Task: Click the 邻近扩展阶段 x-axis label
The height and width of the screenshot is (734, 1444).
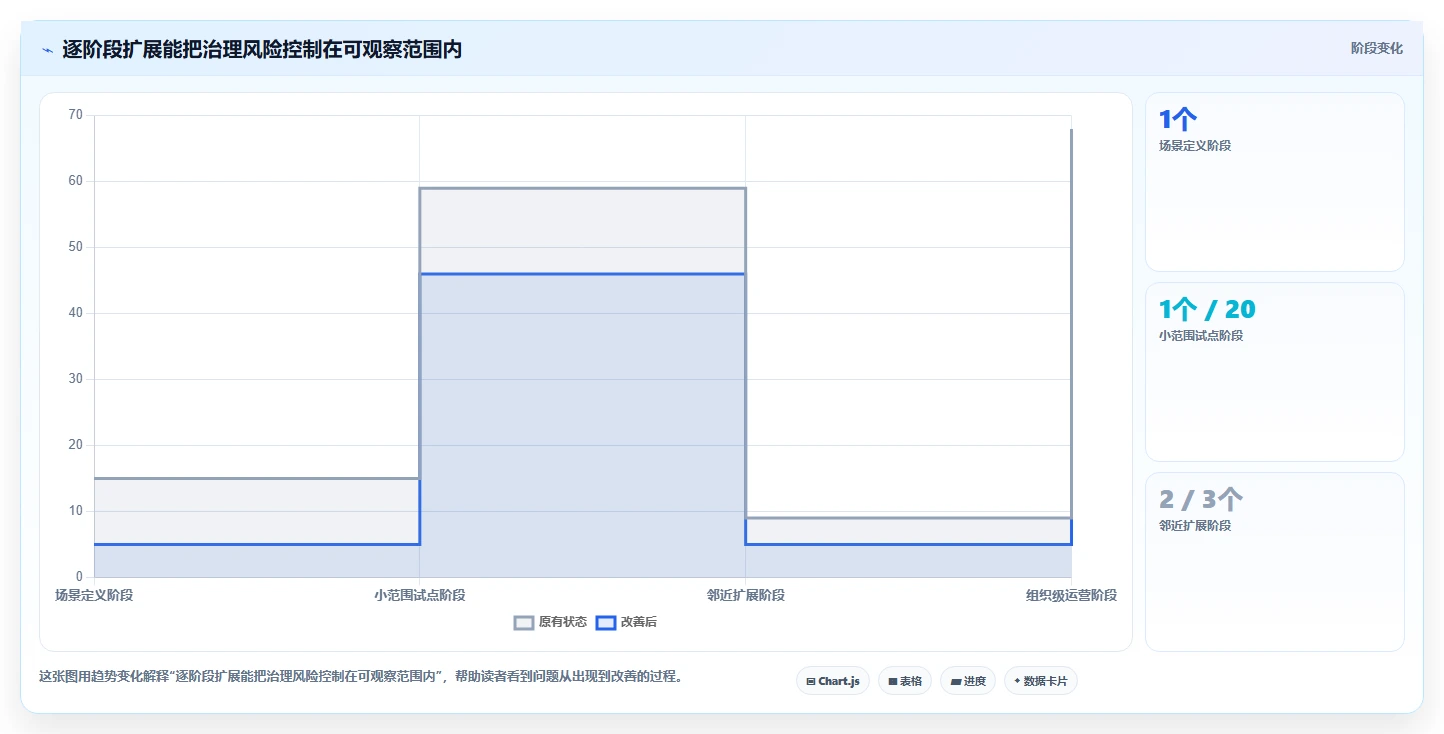Action: pyautogui.click(x=746, y=595)
